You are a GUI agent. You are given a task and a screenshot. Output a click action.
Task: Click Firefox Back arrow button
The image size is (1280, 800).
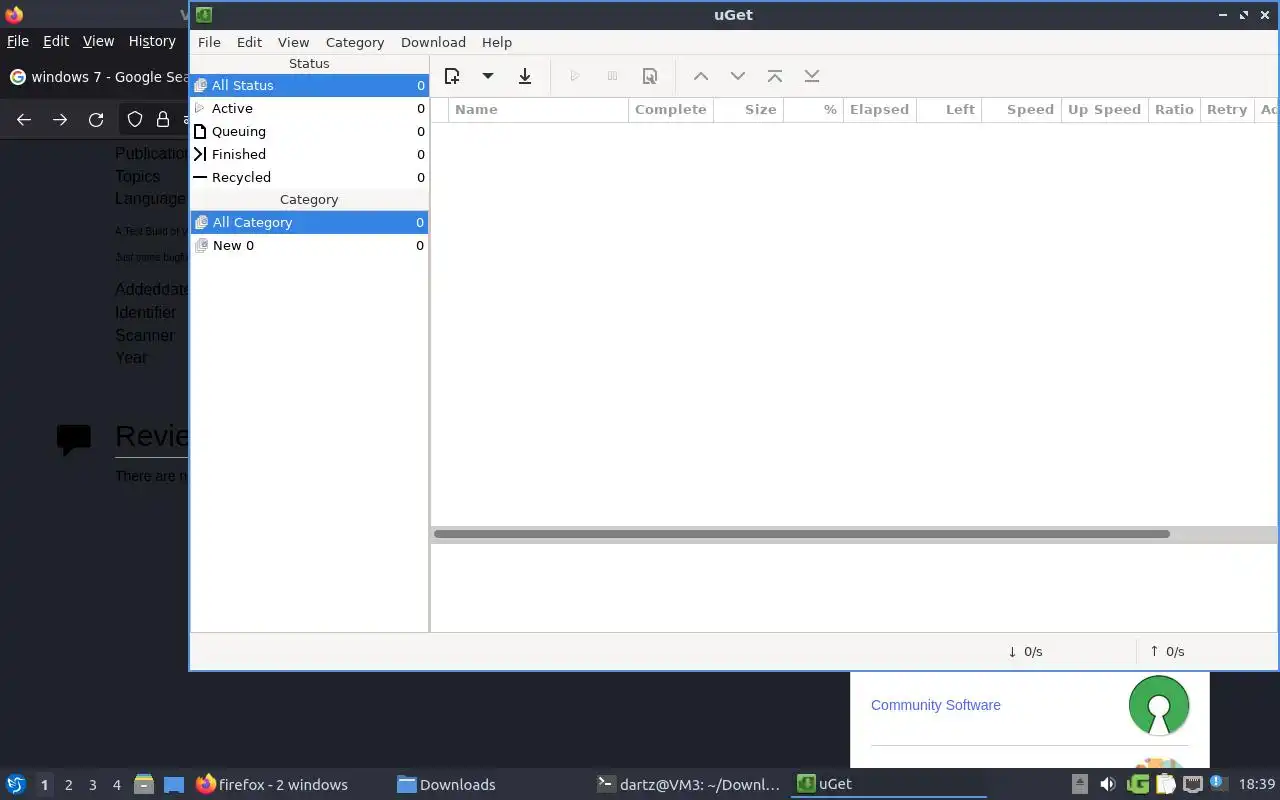[24, 120]
